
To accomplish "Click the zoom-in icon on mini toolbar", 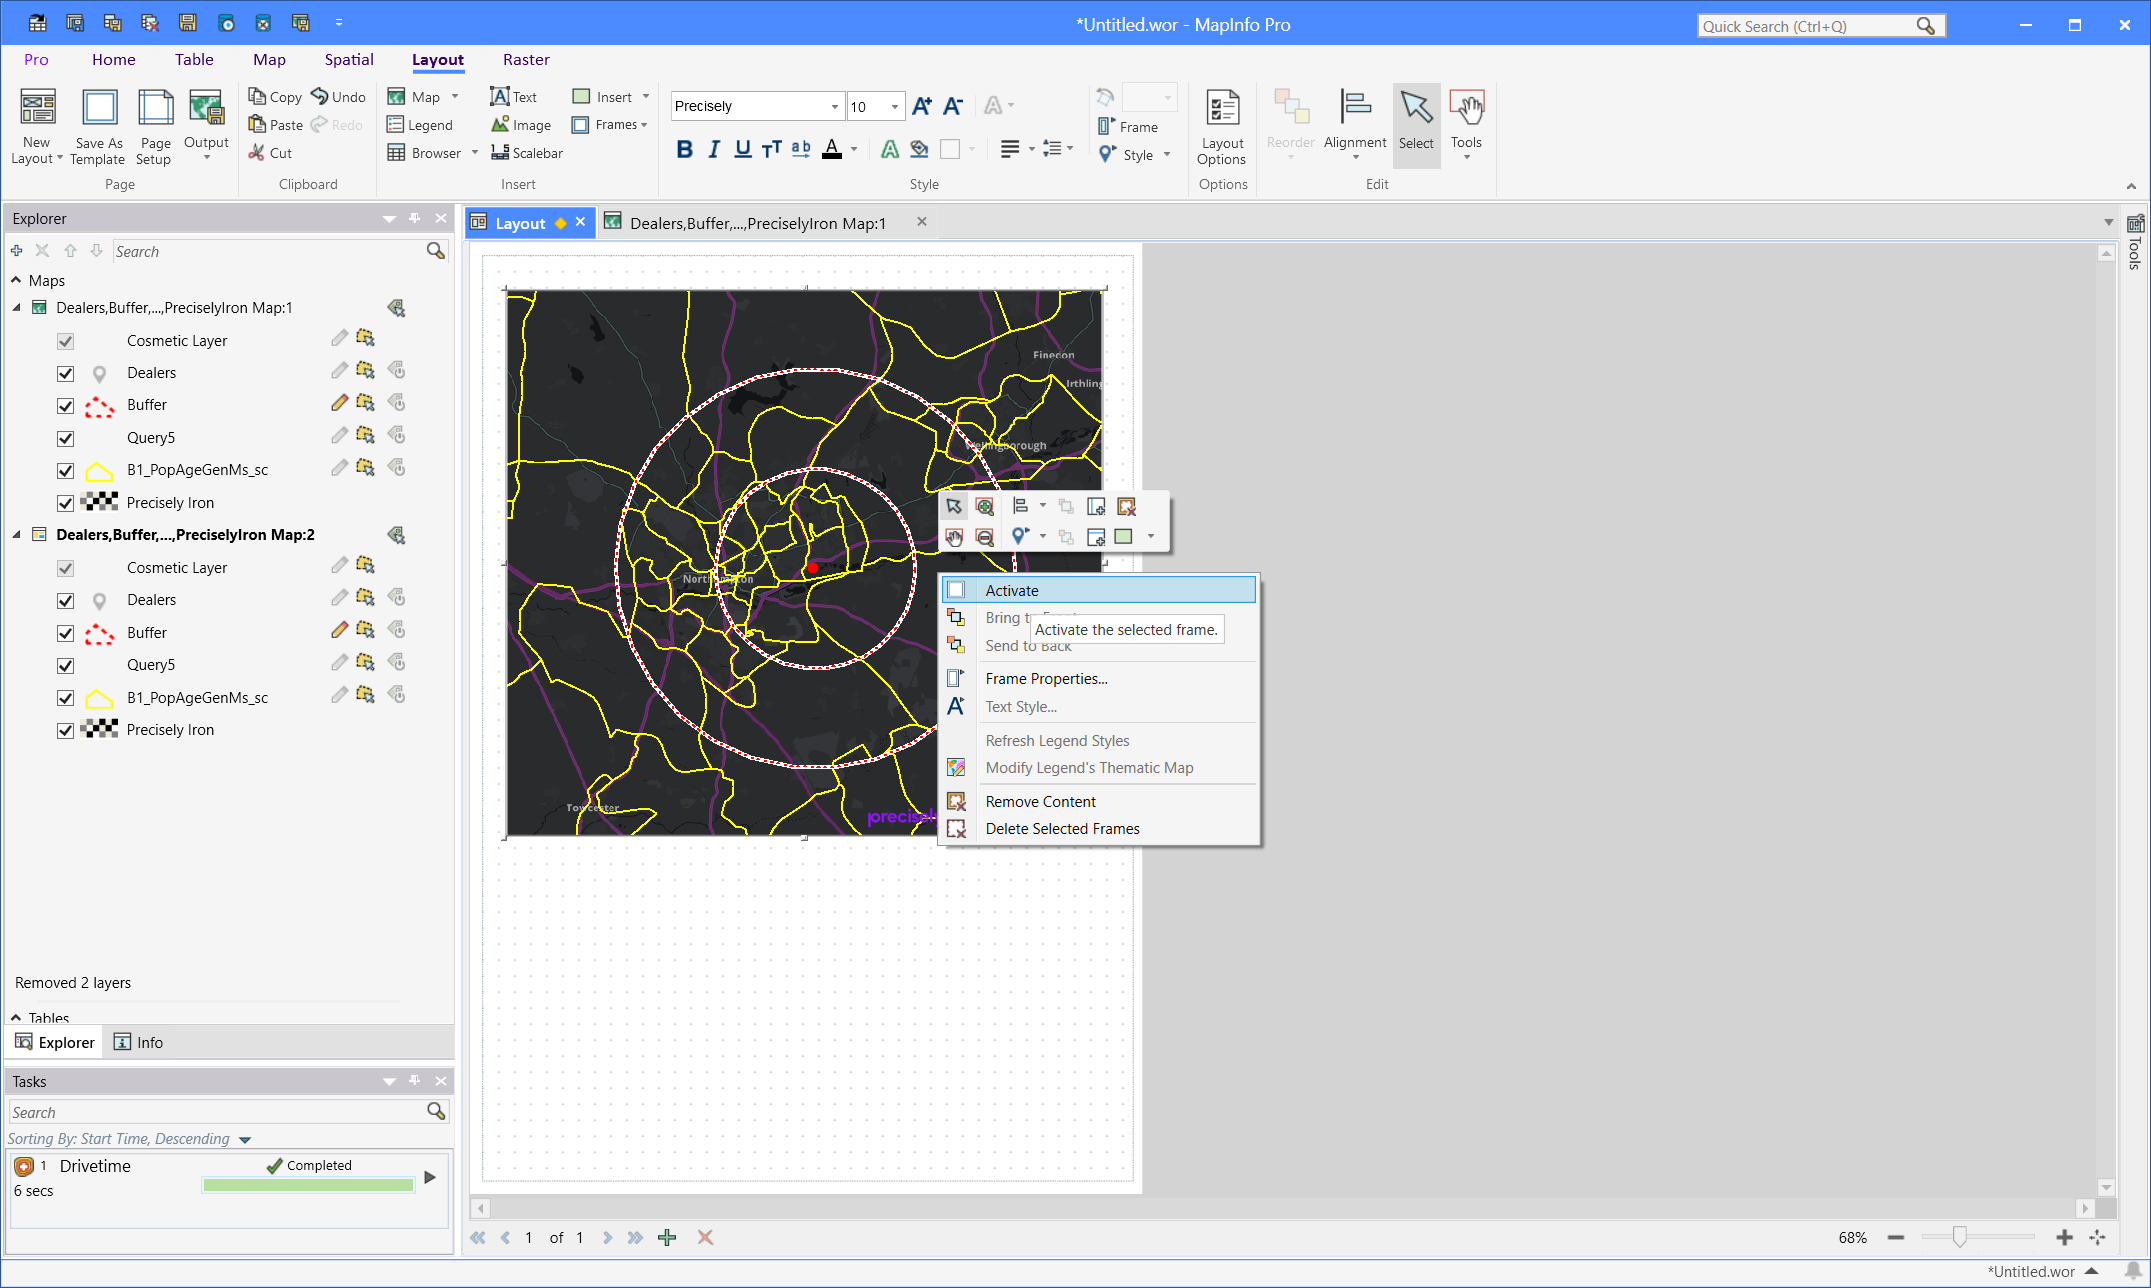I will coord(984,507).
